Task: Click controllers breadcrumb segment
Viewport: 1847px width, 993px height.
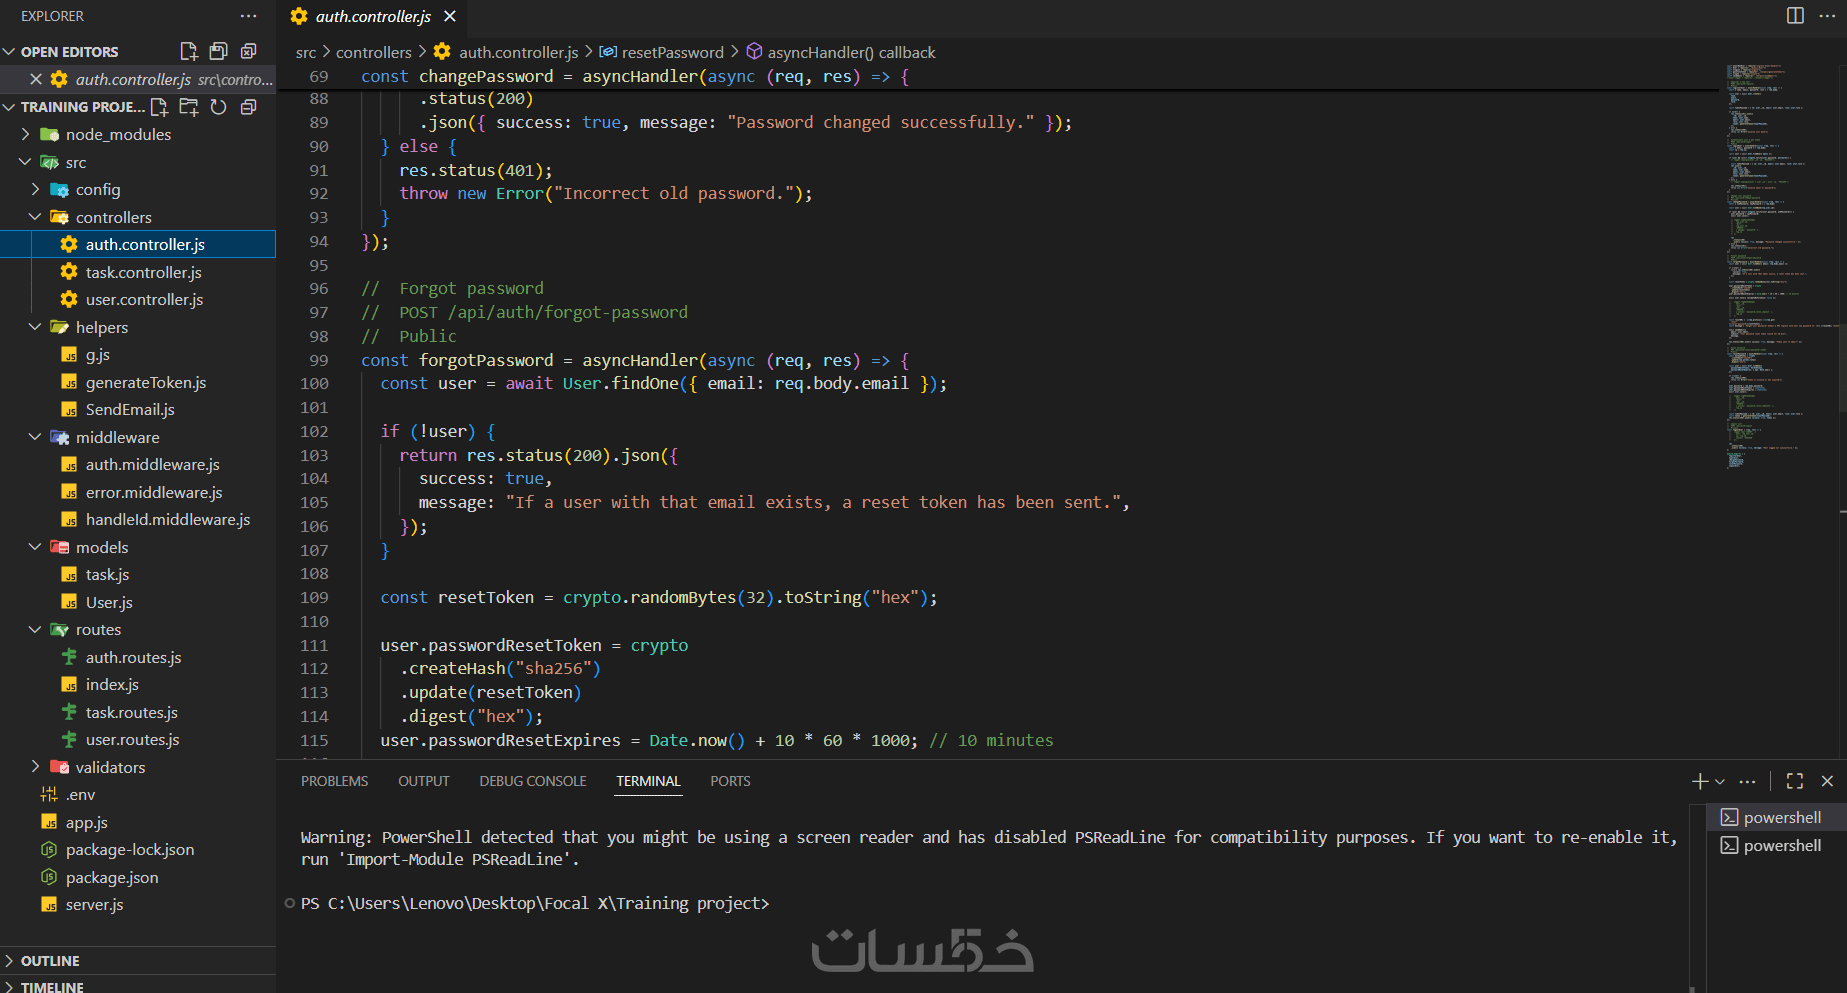Action: [373, 52]
